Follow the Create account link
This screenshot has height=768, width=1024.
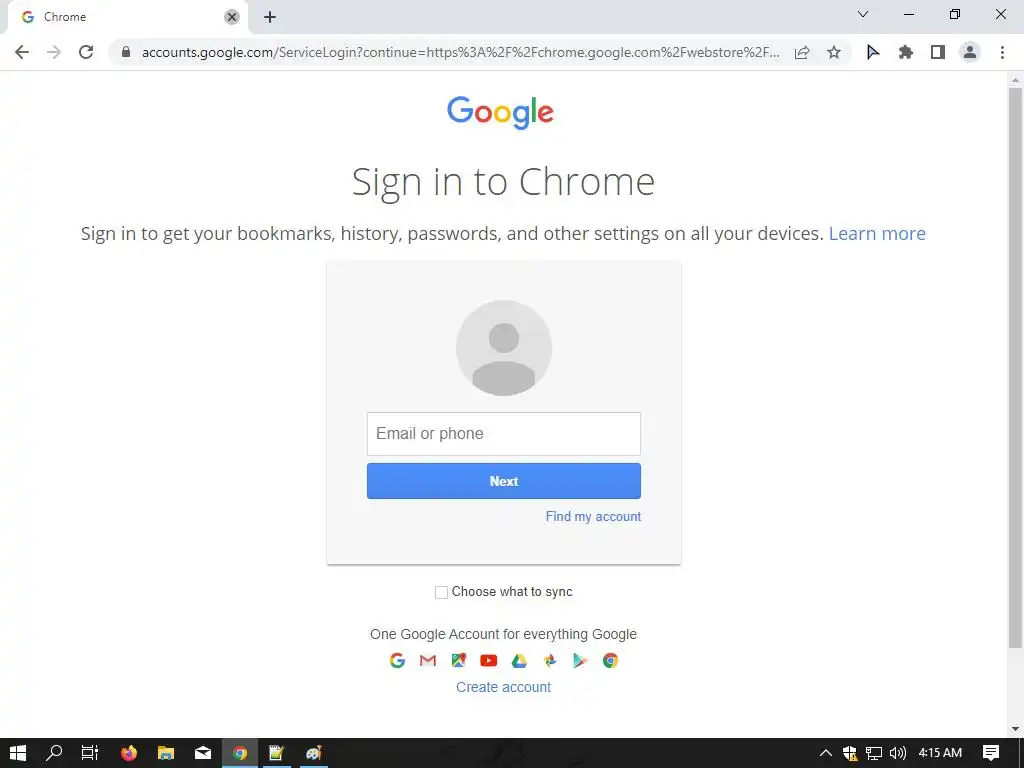coord(504,687)
